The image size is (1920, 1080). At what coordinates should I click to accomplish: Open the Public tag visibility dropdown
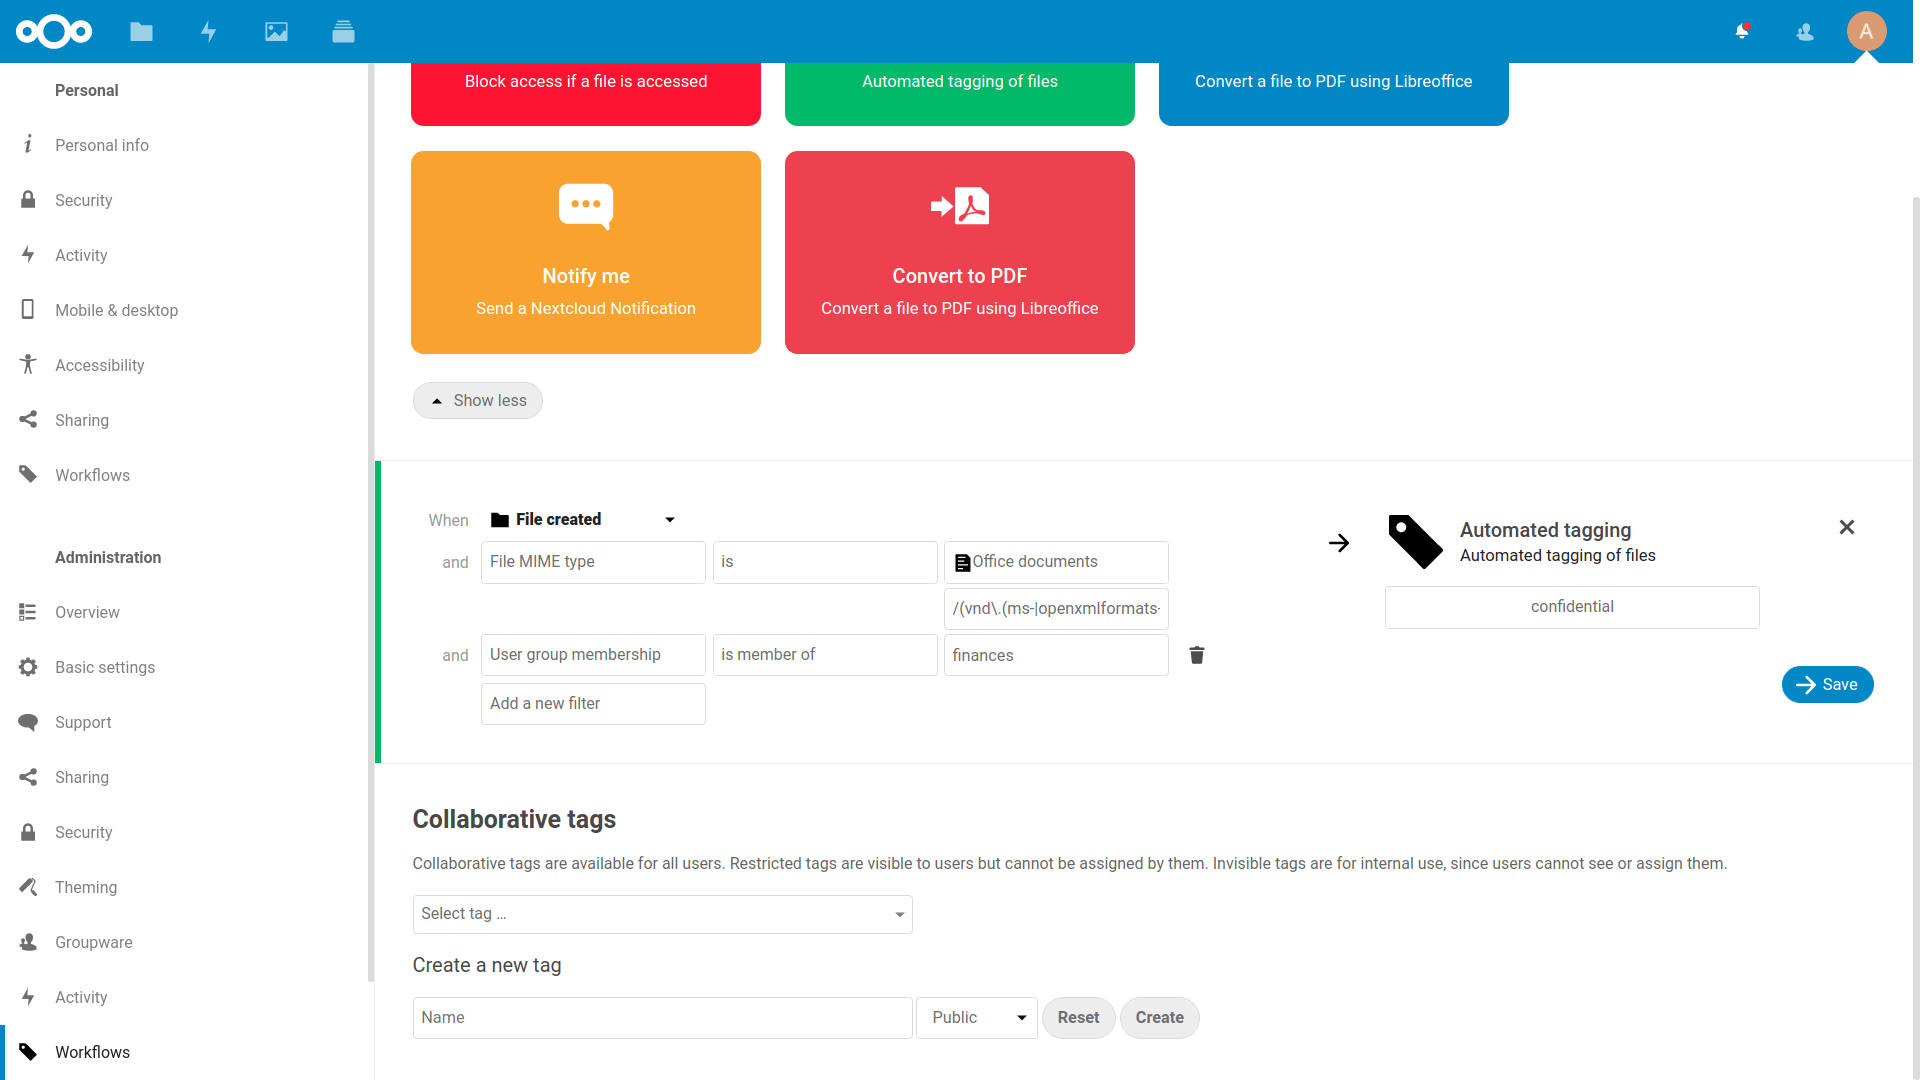976,1017
